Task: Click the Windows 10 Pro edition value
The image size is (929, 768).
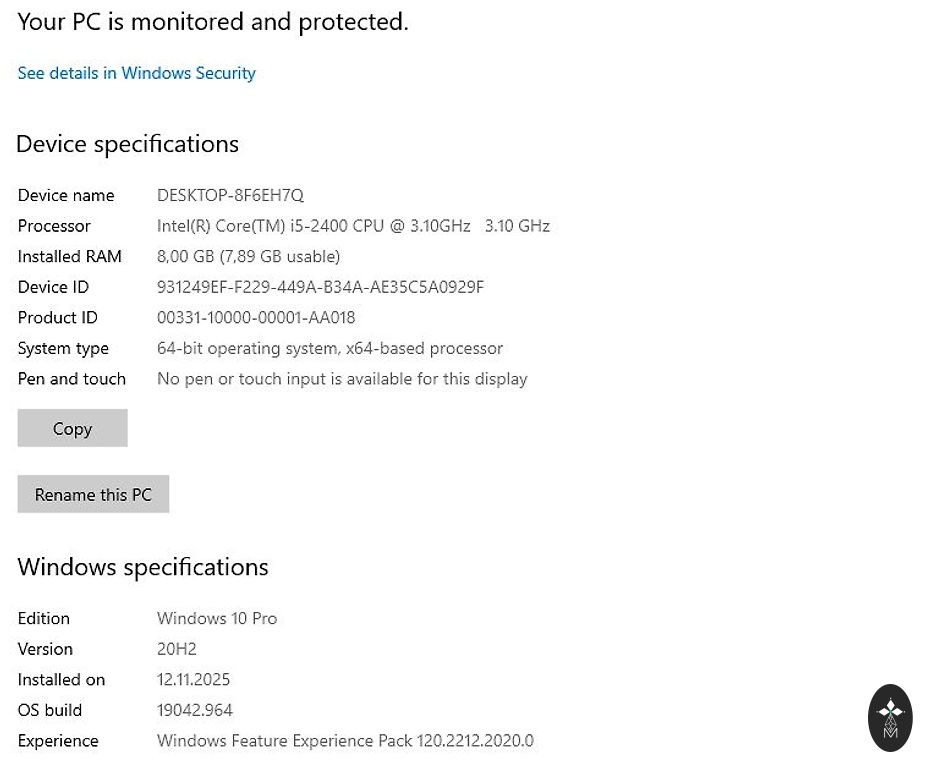Action: point(217,618)
